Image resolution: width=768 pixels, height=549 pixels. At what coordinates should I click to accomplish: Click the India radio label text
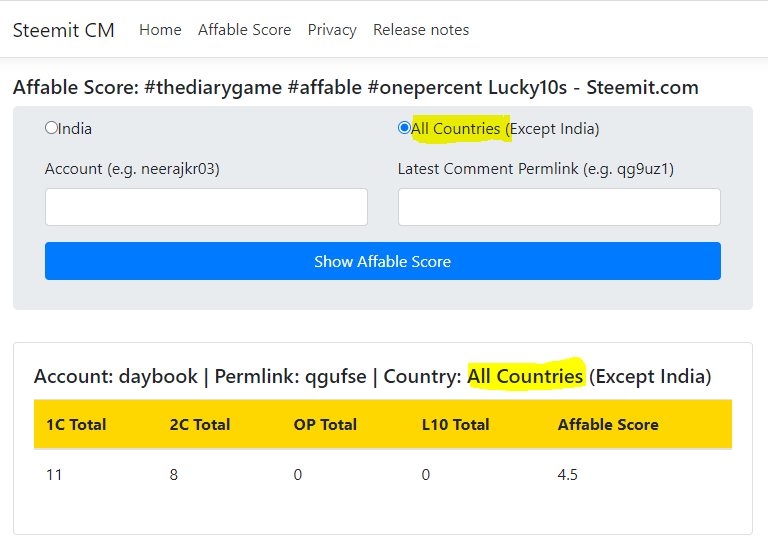pos(75,129)
